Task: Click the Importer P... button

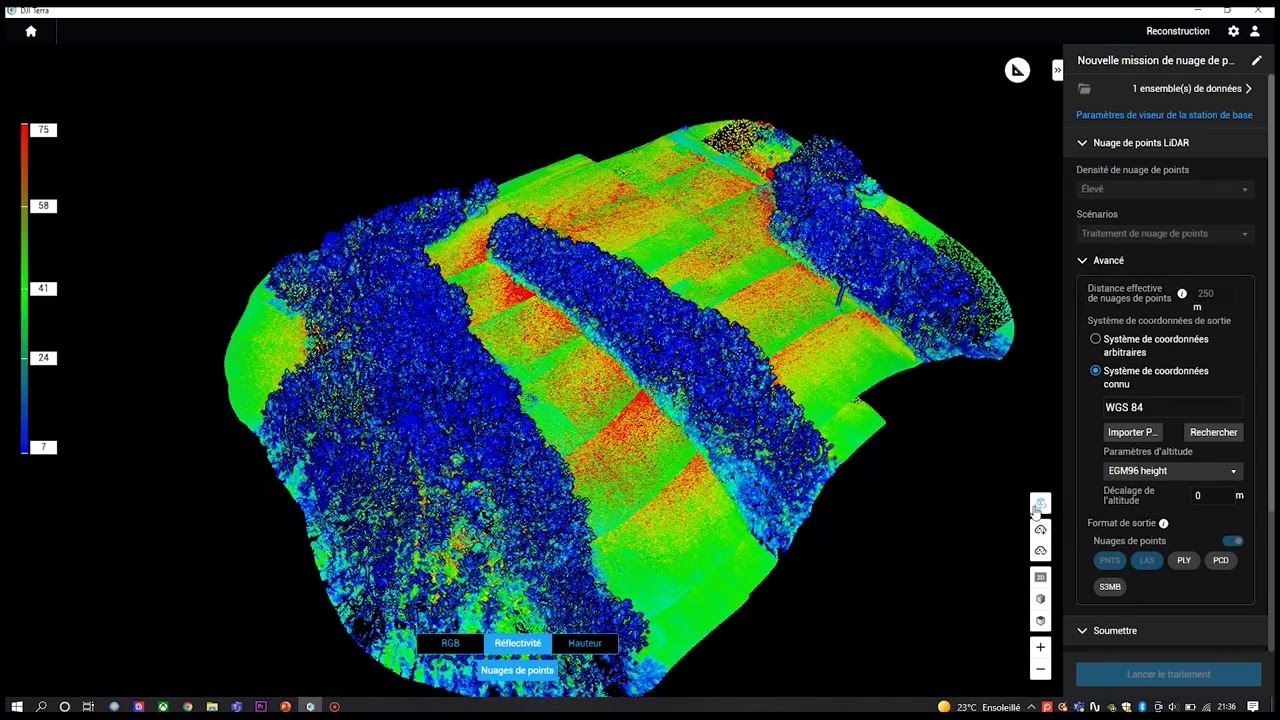Action: coord(1132,433)
